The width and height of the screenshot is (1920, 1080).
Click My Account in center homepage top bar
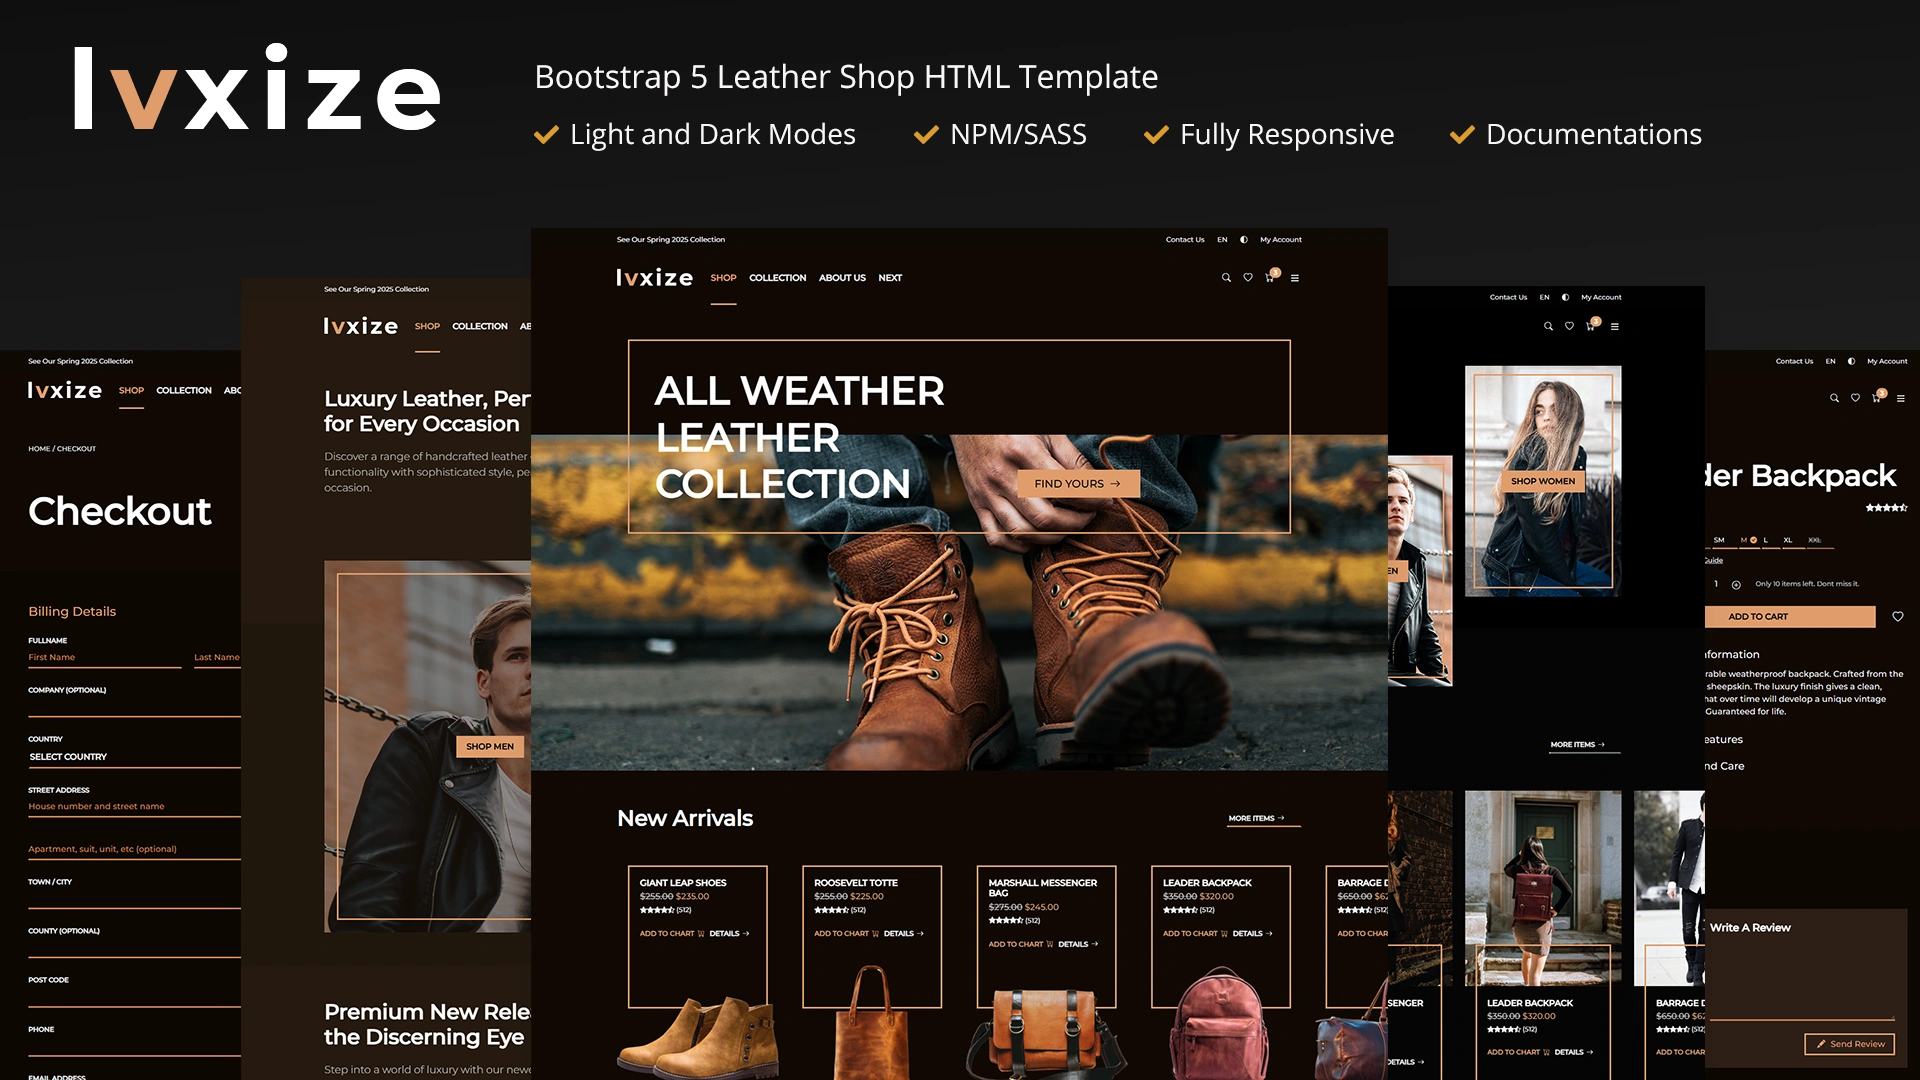[x=1281, y=240]
